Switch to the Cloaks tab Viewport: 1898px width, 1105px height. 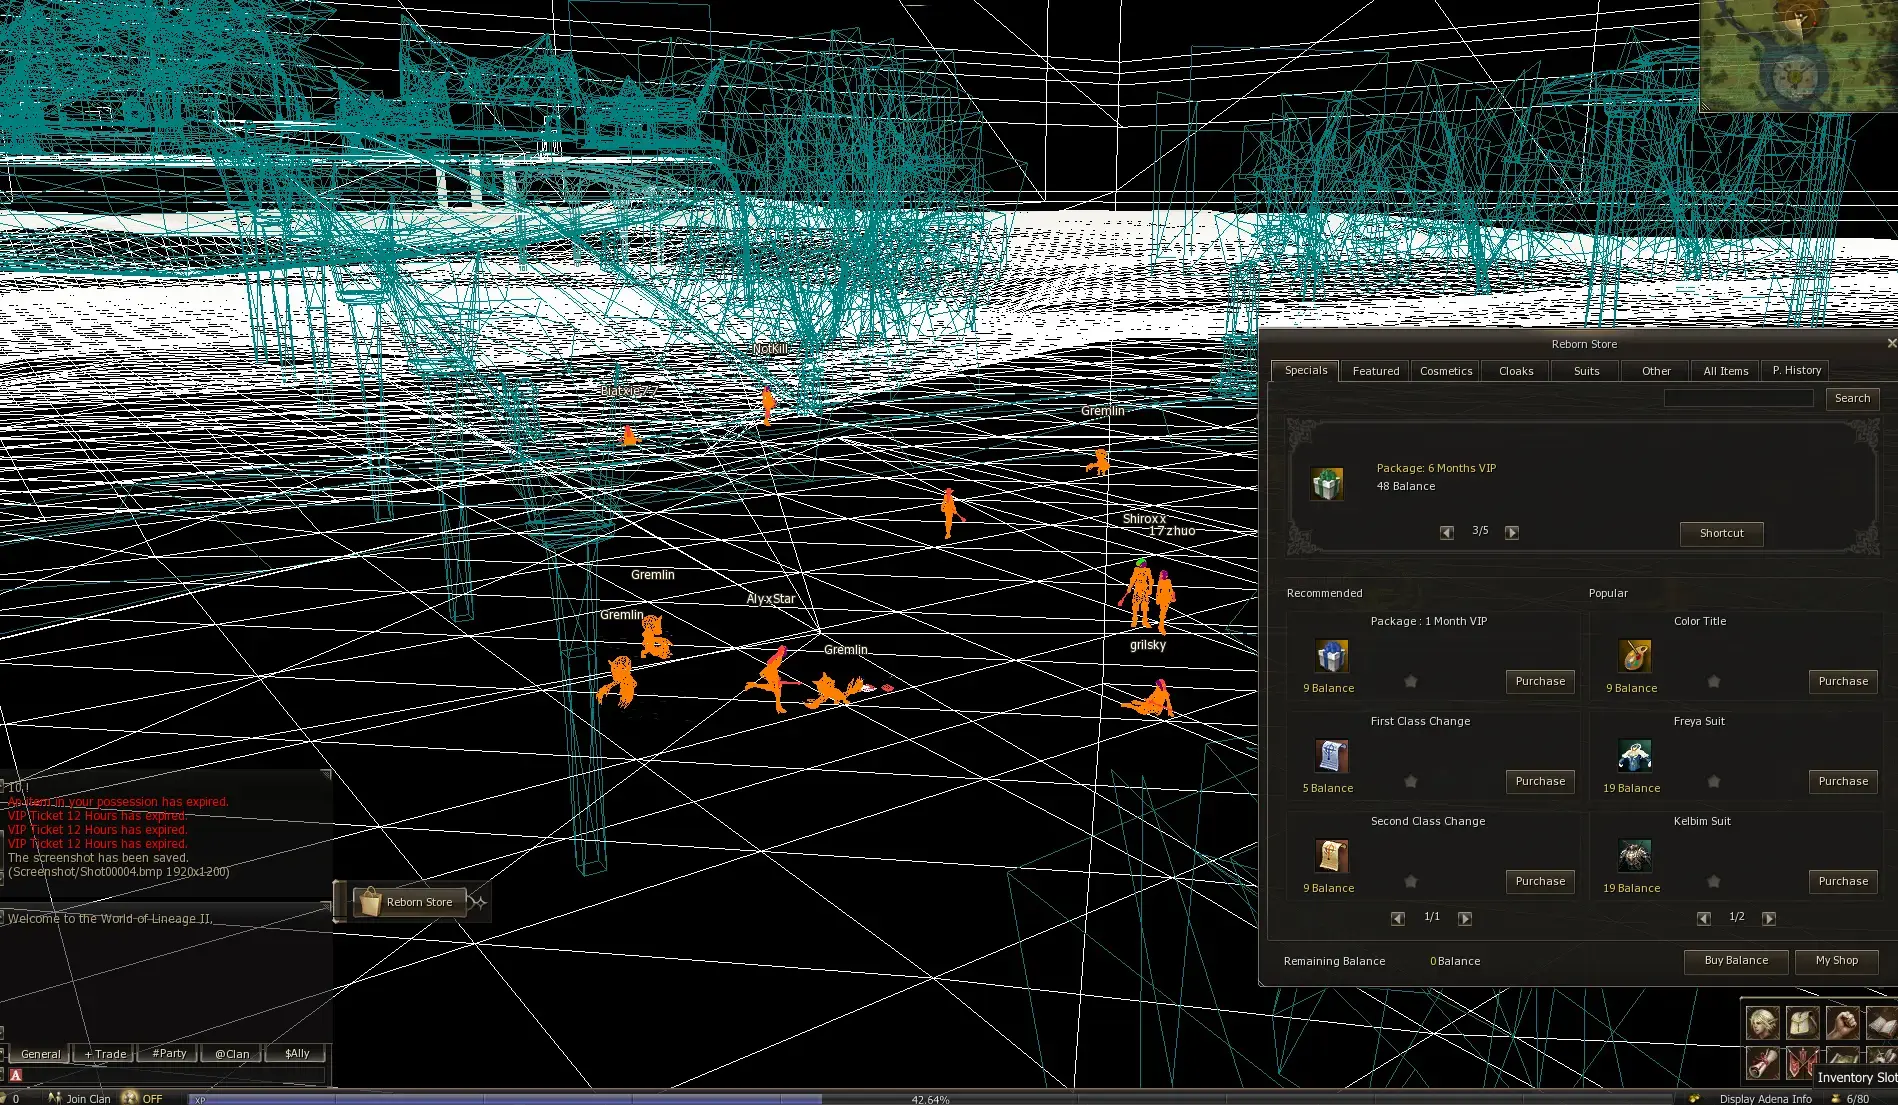click(x=1516, y=371)
